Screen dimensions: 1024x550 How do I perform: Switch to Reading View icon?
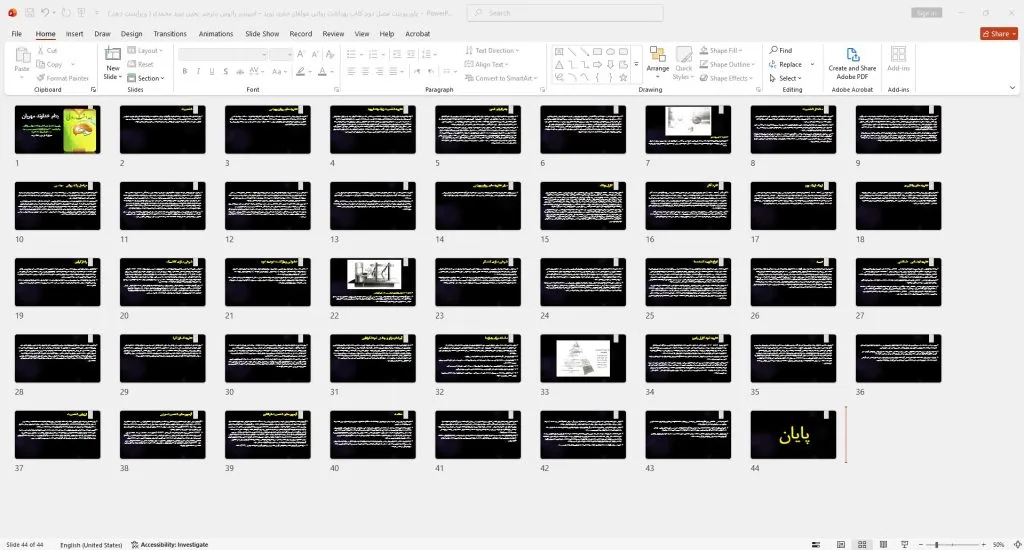[x=884, y=544]
